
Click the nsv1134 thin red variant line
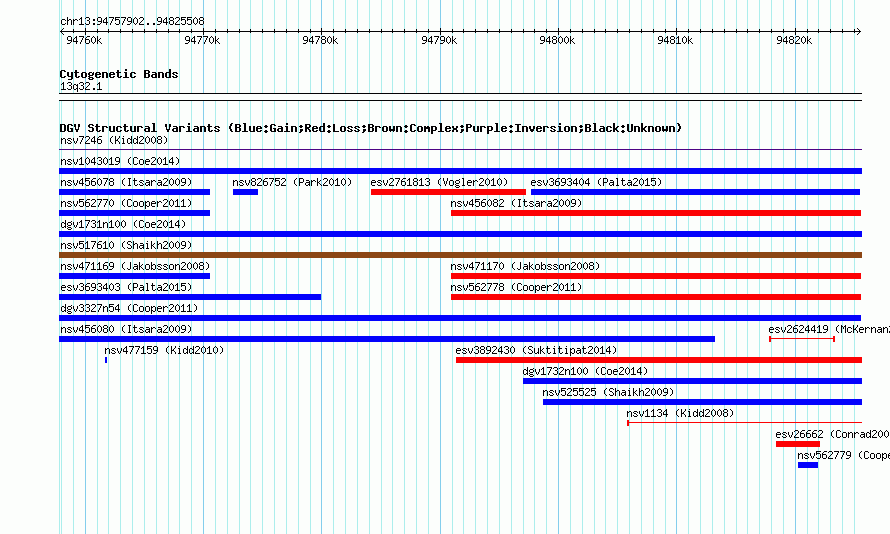744,423
